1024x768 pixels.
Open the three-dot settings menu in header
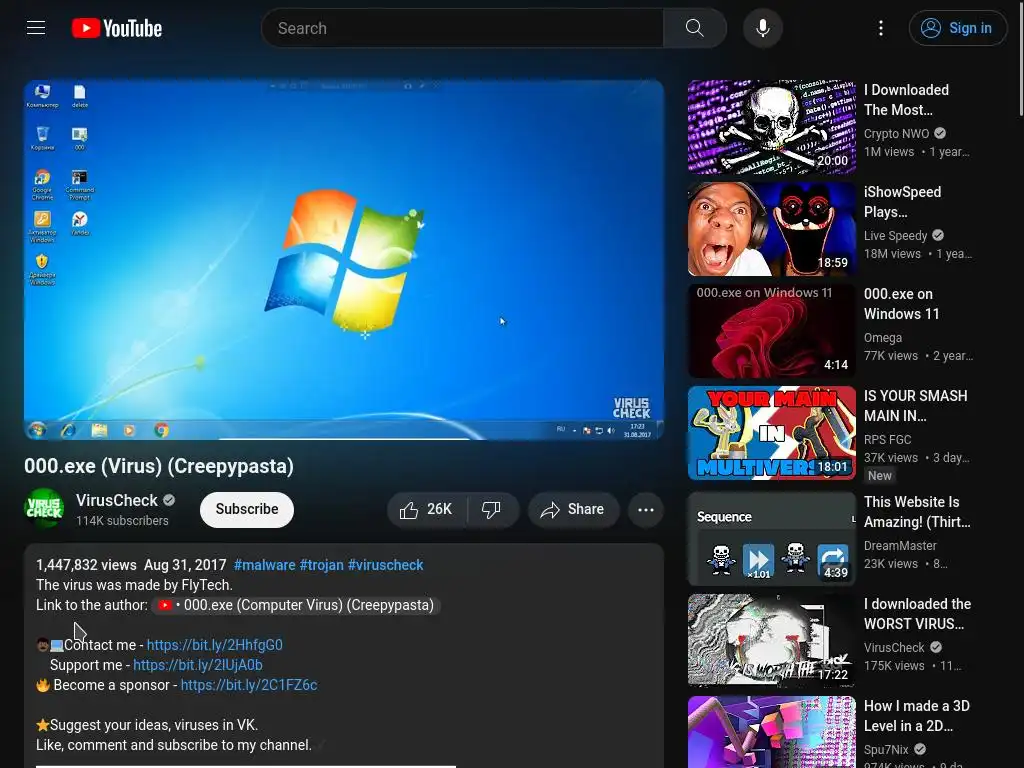click(881, 28)
